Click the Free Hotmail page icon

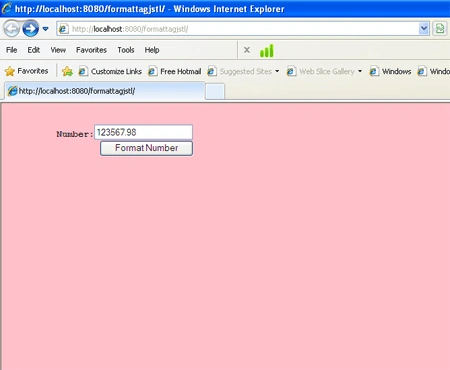tap(152, 71)
